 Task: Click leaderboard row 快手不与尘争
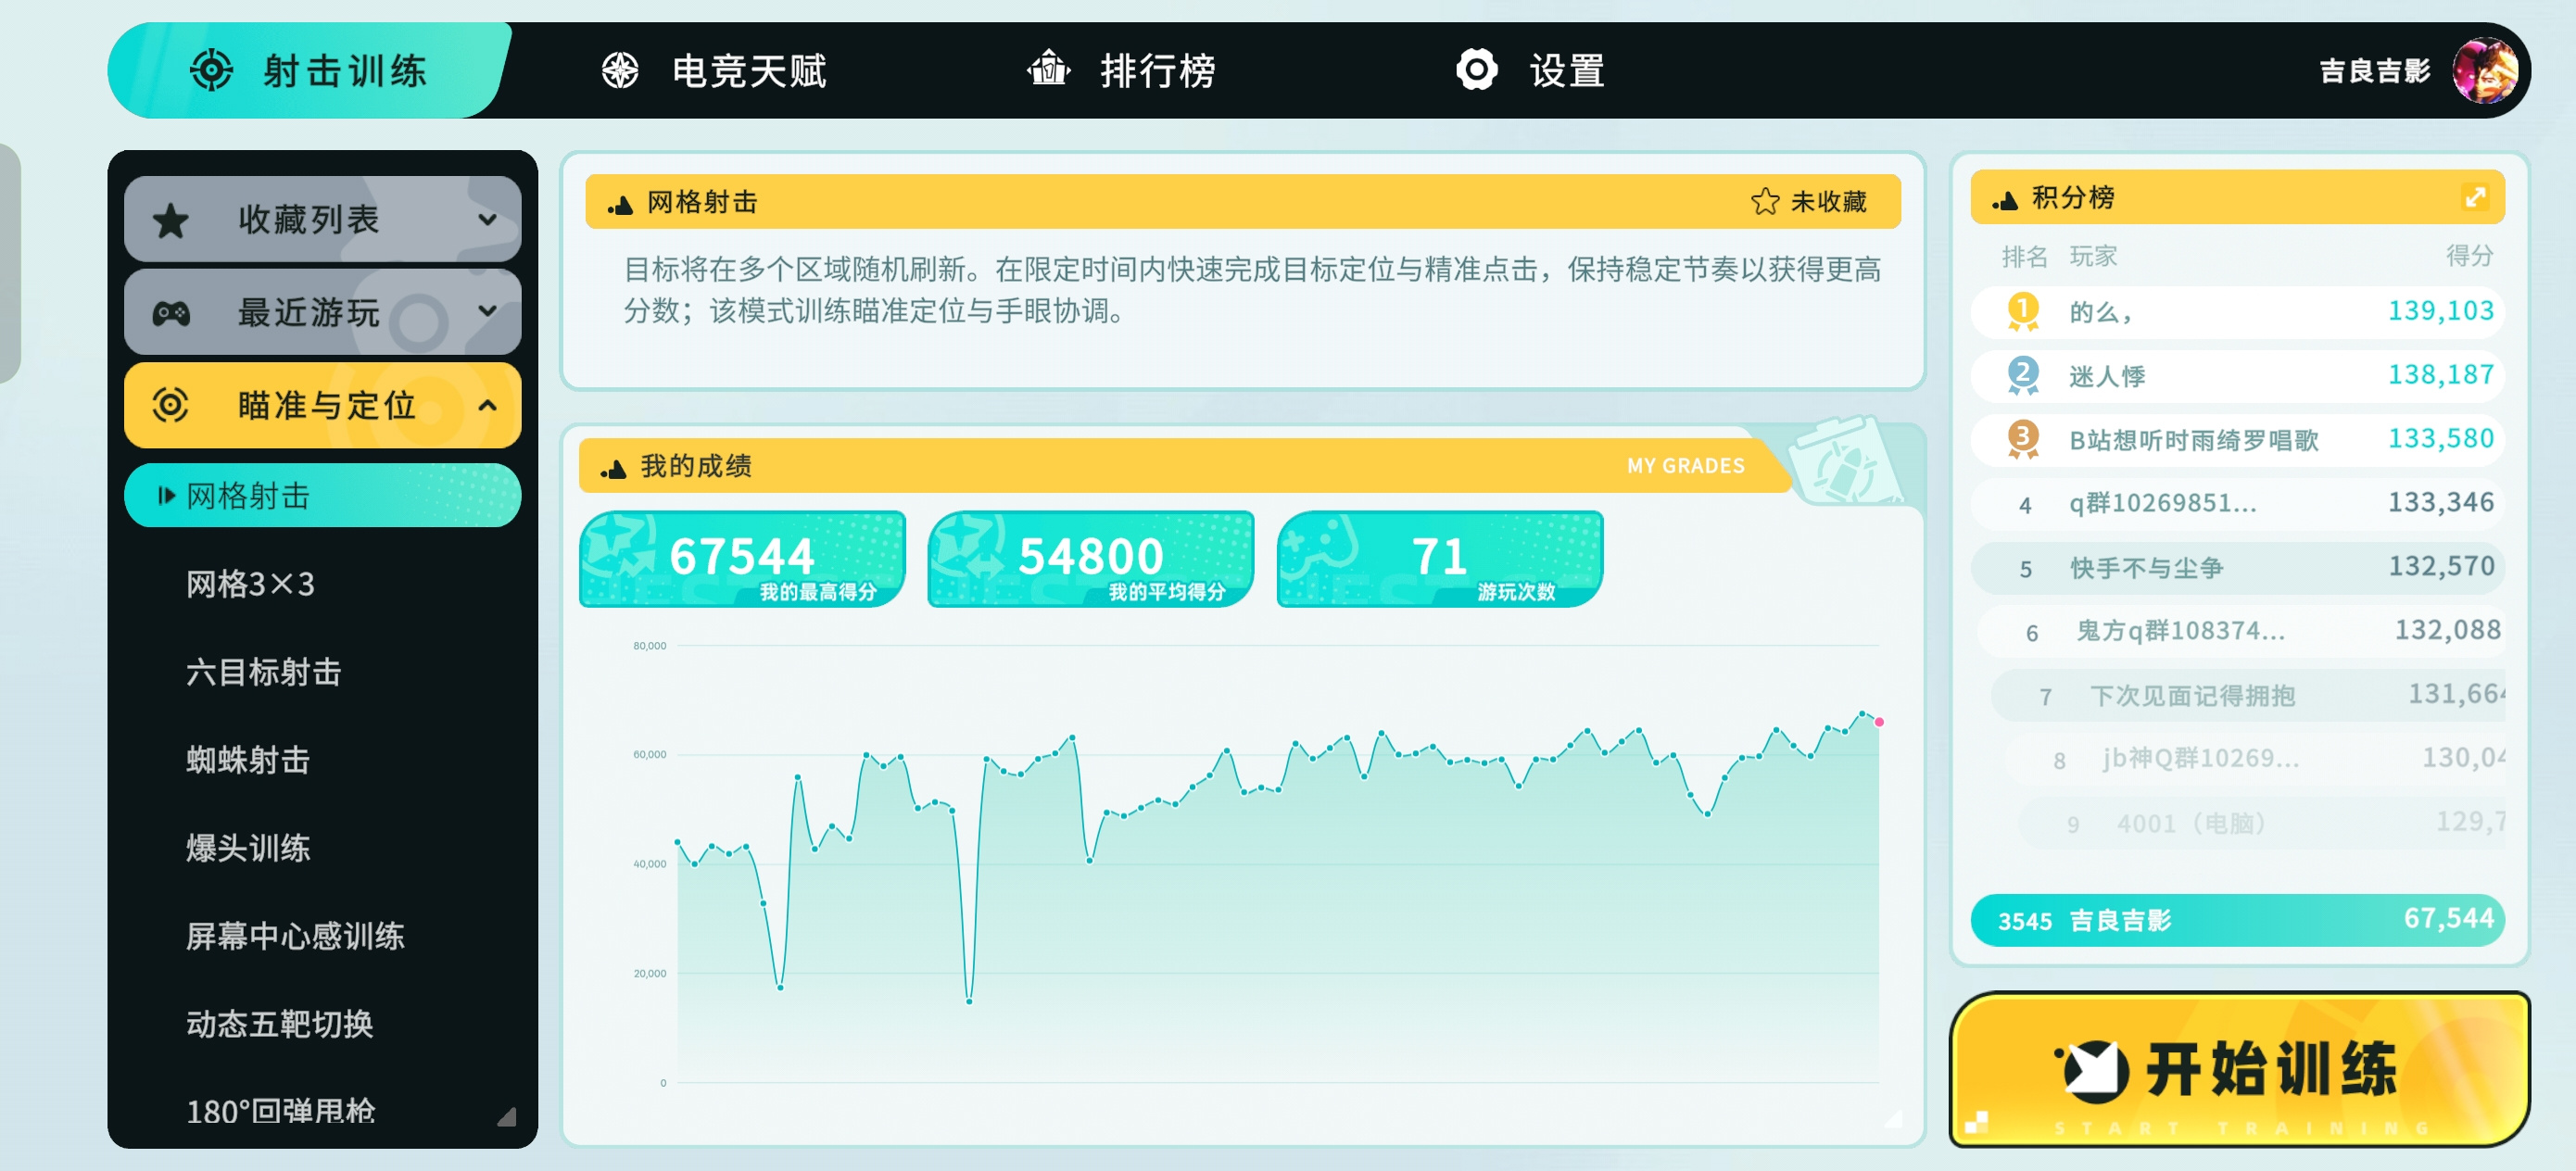point(2237,567)
